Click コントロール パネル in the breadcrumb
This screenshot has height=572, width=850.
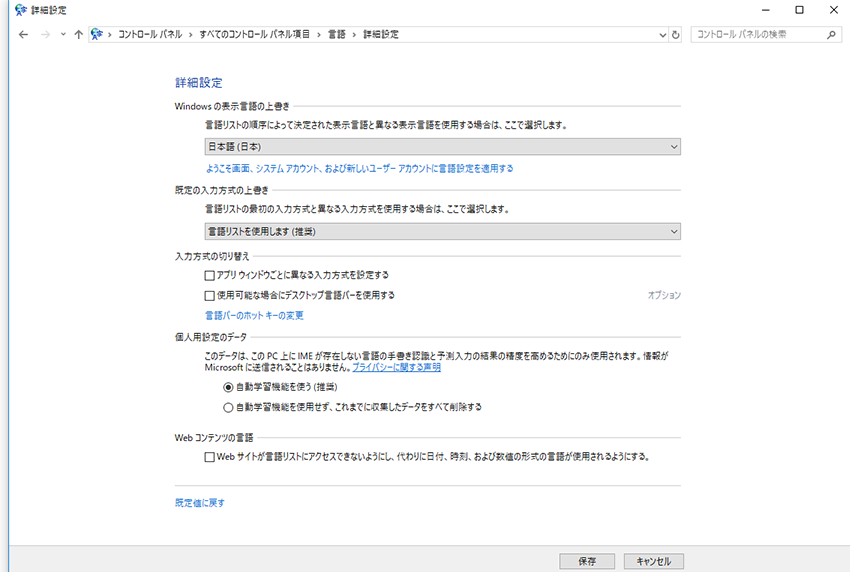pos(150,34)
